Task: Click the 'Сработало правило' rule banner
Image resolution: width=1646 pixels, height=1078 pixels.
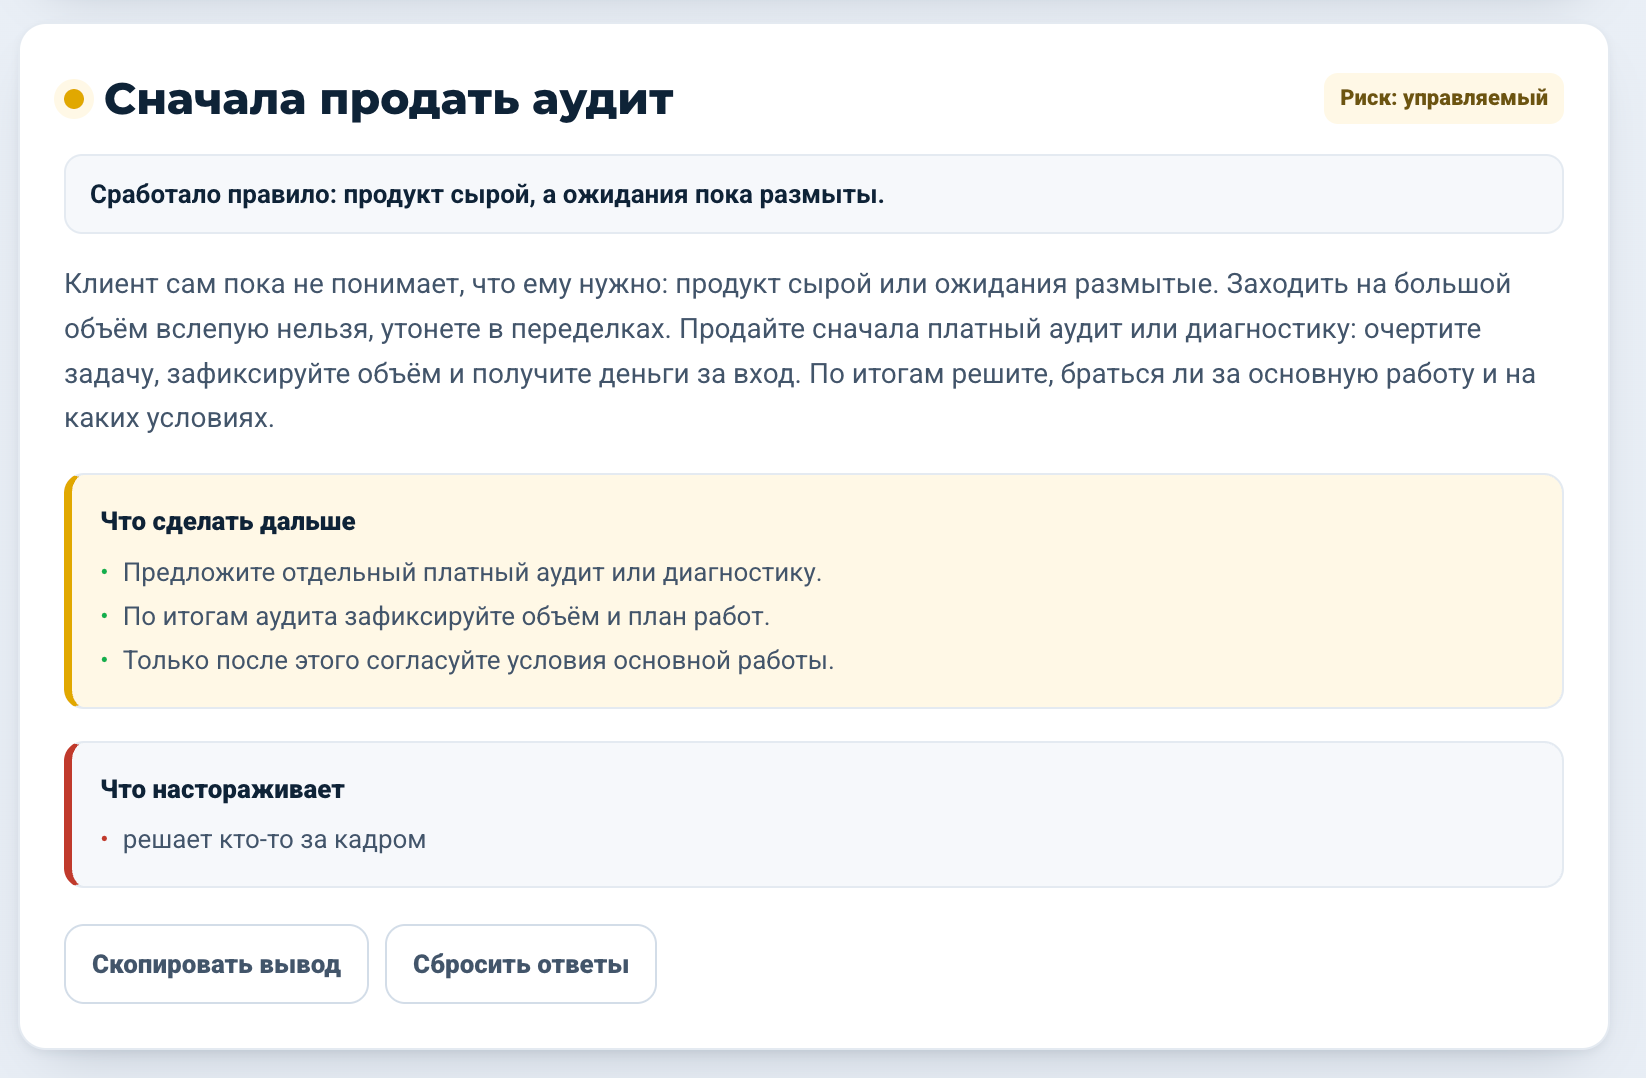Action: (813, 194)
